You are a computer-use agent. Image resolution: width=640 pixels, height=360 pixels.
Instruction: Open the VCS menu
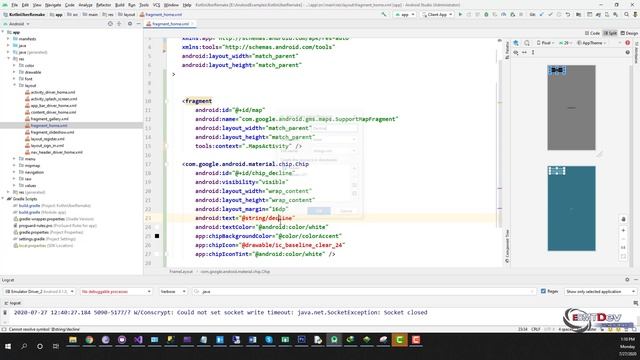(x=156, y=5)
